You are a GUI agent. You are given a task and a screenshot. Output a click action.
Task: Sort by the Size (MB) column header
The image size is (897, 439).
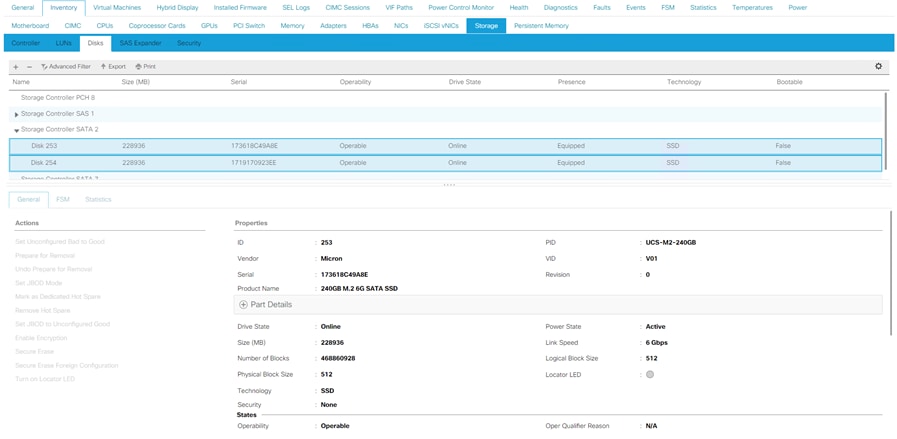pos(136,82)
